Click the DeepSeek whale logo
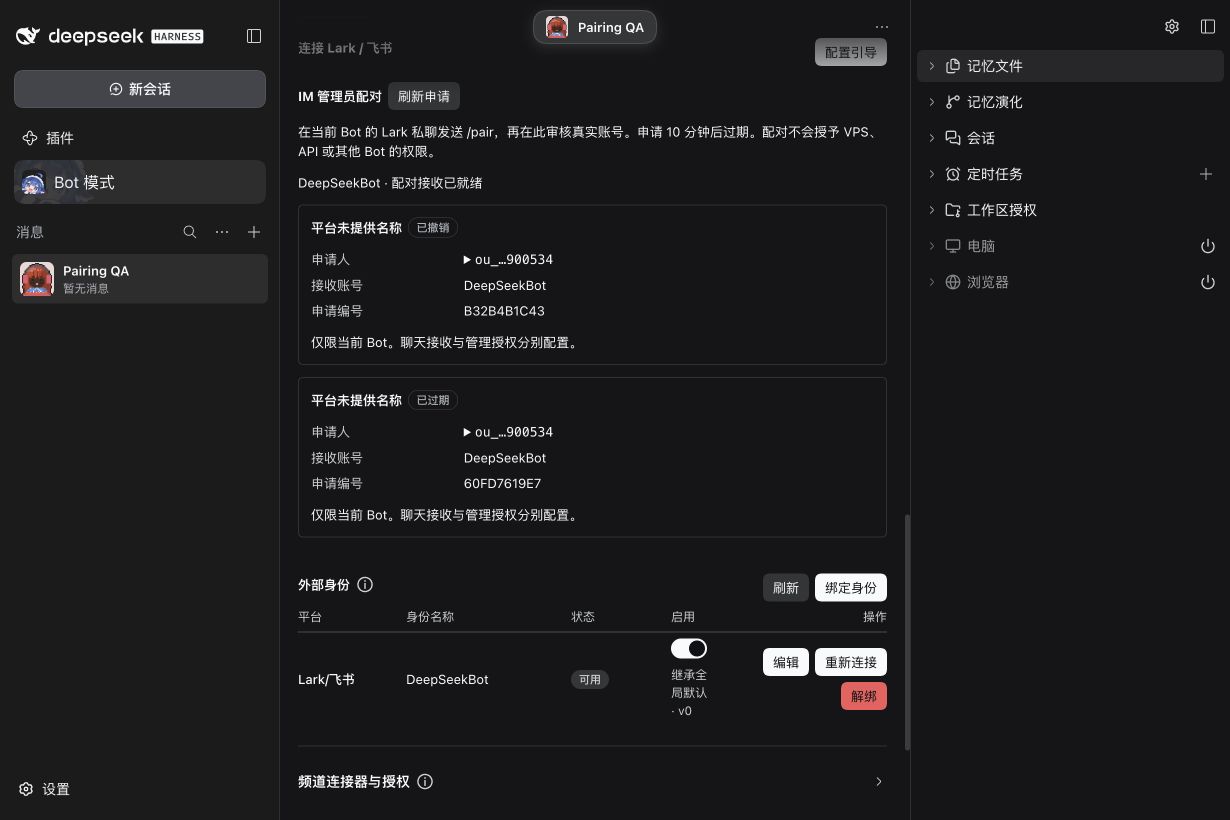 (x=28, y=36)
